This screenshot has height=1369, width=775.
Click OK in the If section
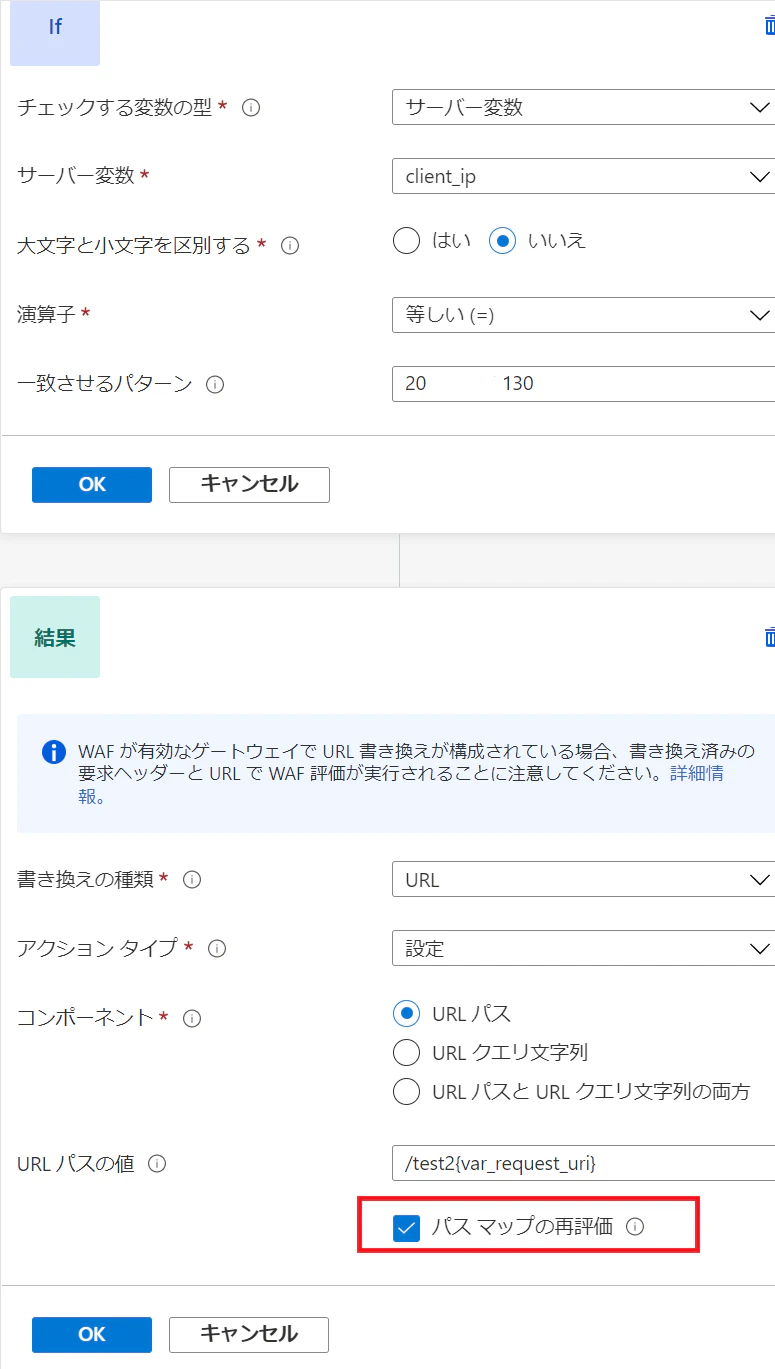tap(92, 484)
